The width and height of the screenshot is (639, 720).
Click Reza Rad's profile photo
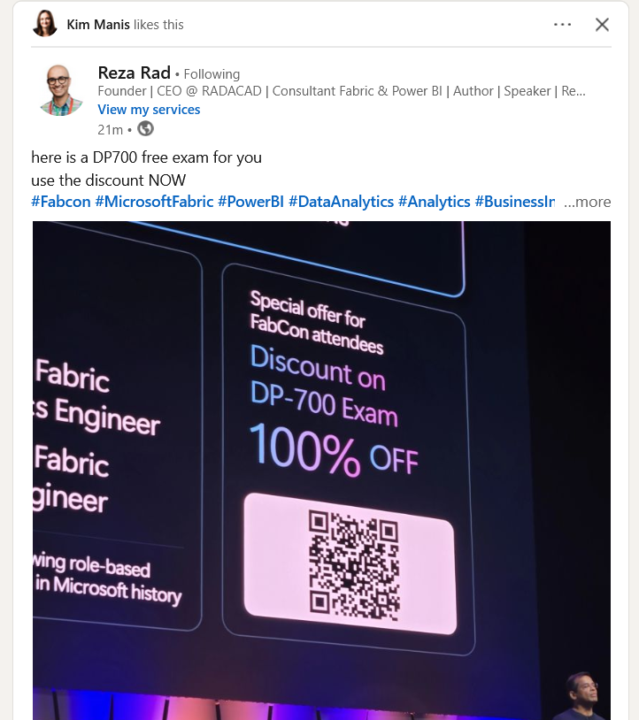pos(61,90)
